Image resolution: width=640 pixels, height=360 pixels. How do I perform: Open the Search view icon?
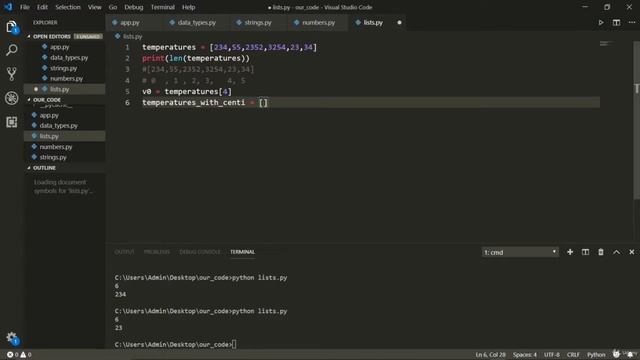(x=11, y=50)
